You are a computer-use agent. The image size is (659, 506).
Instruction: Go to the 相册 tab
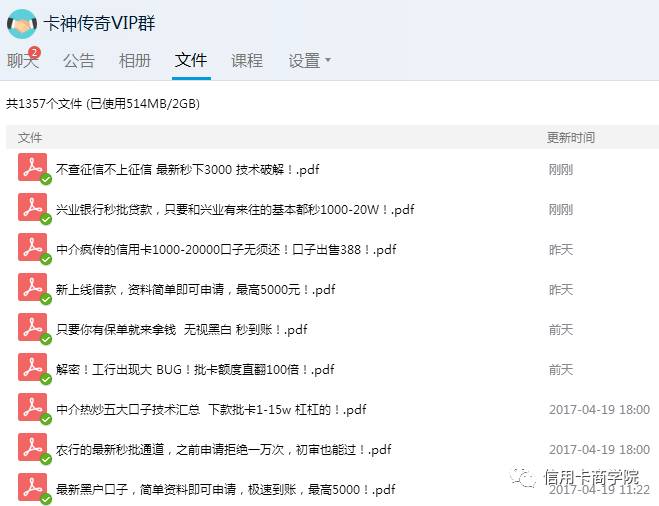point(135,61)
